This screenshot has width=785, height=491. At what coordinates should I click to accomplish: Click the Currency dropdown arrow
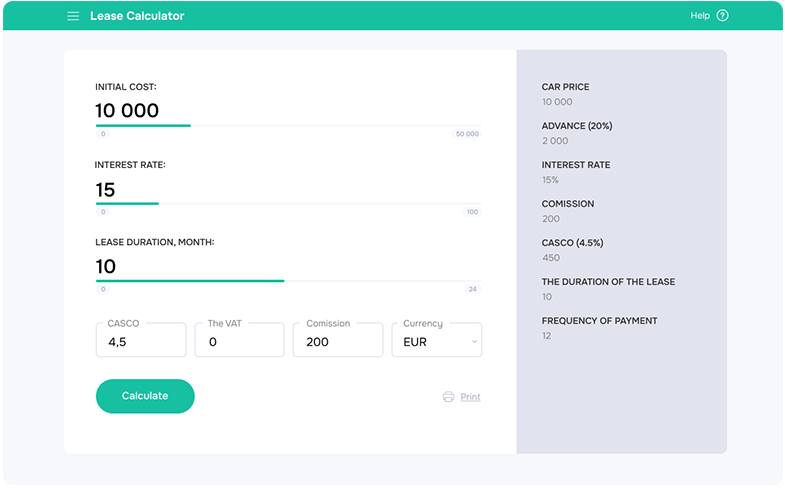(x=473, y=342)
